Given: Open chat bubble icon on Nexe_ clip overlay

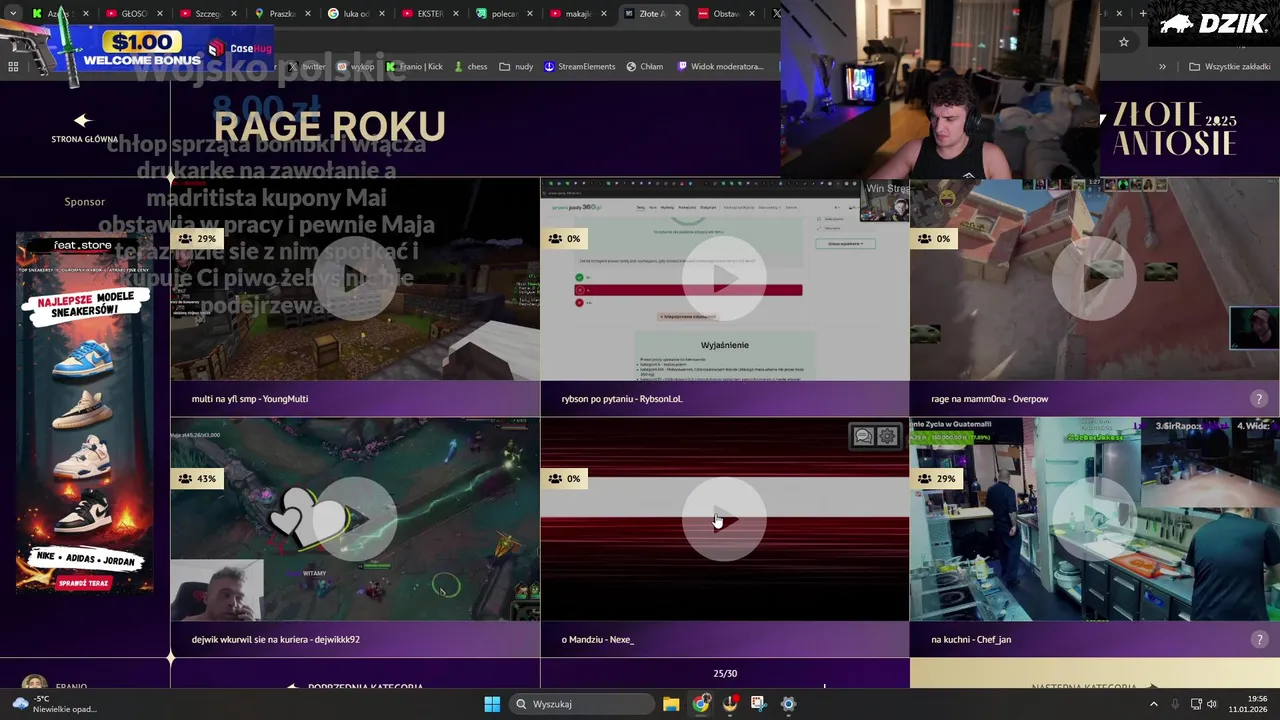Looking at the screenshot, I should (863, 436).
